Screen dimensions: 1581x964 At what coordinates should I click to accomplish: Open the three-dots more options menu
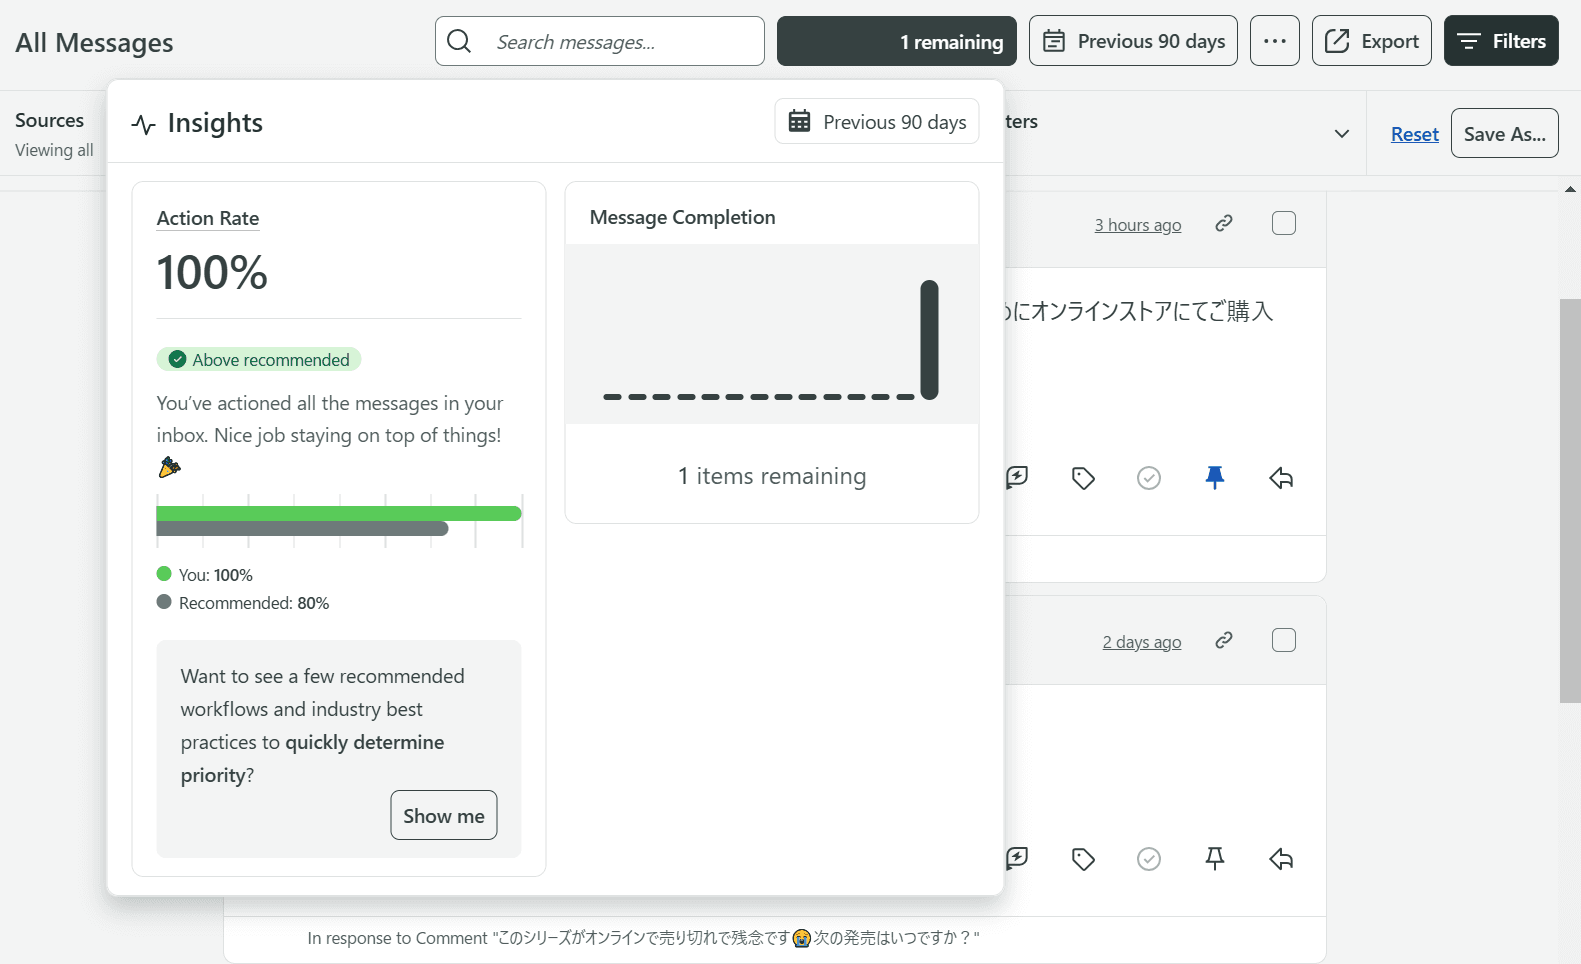coord(1274,41)
